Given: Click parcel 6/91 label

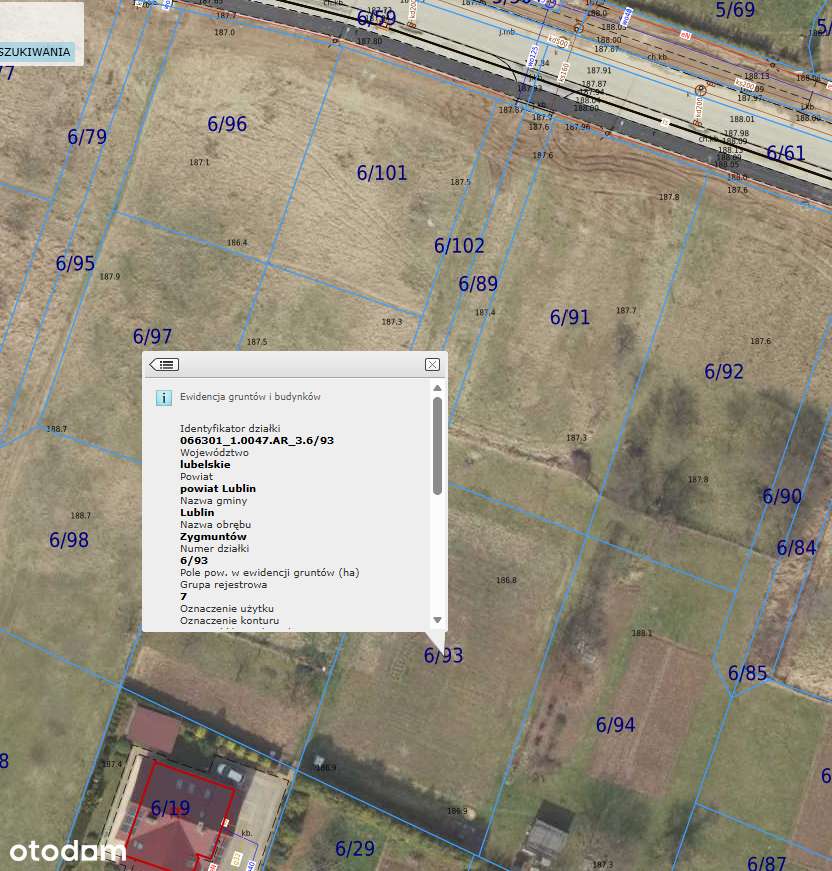Looking at the screenshot, I should [570, 317].
